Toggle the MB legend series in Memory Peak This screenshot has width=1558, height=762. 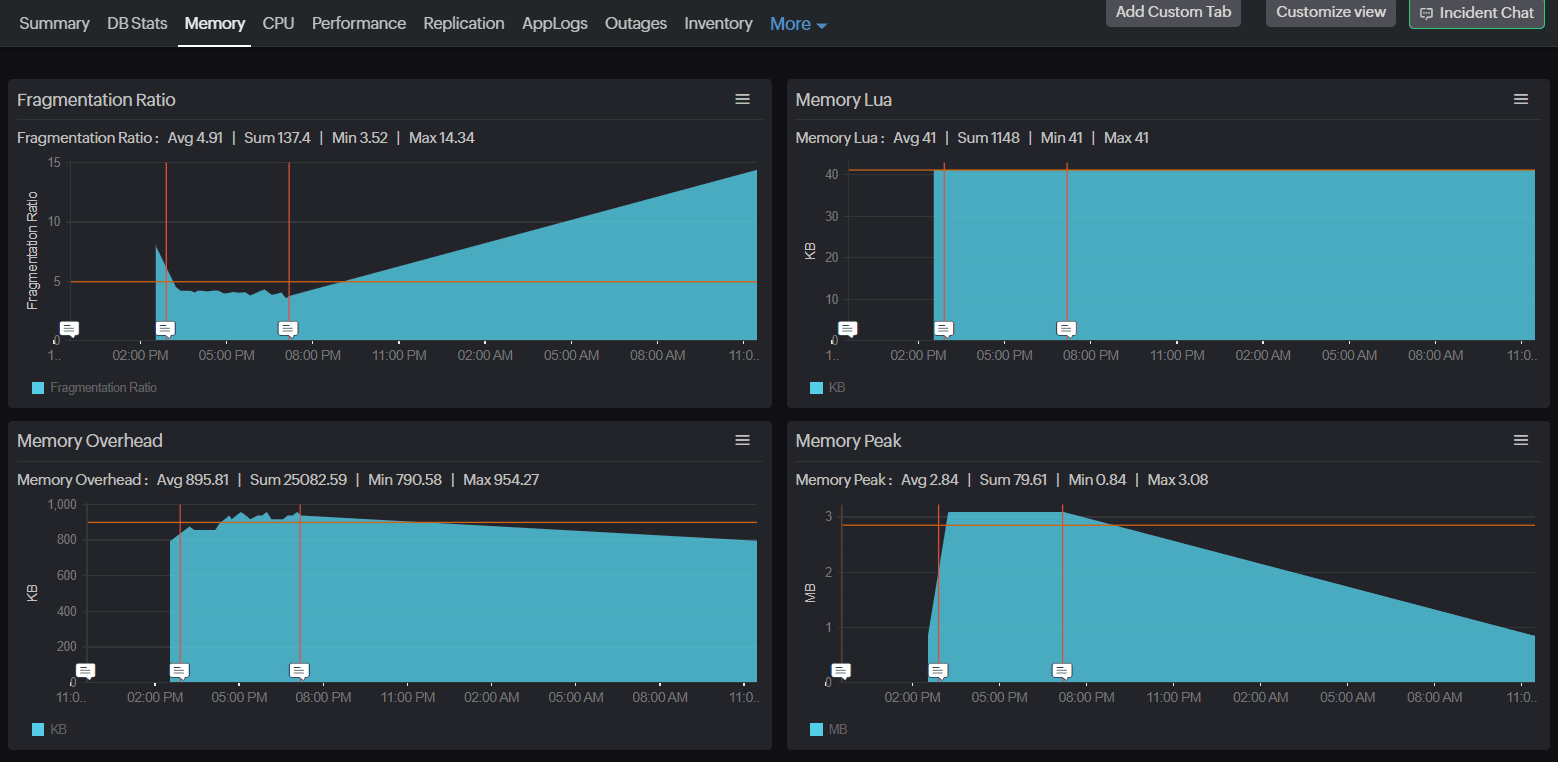coord(837,729)
